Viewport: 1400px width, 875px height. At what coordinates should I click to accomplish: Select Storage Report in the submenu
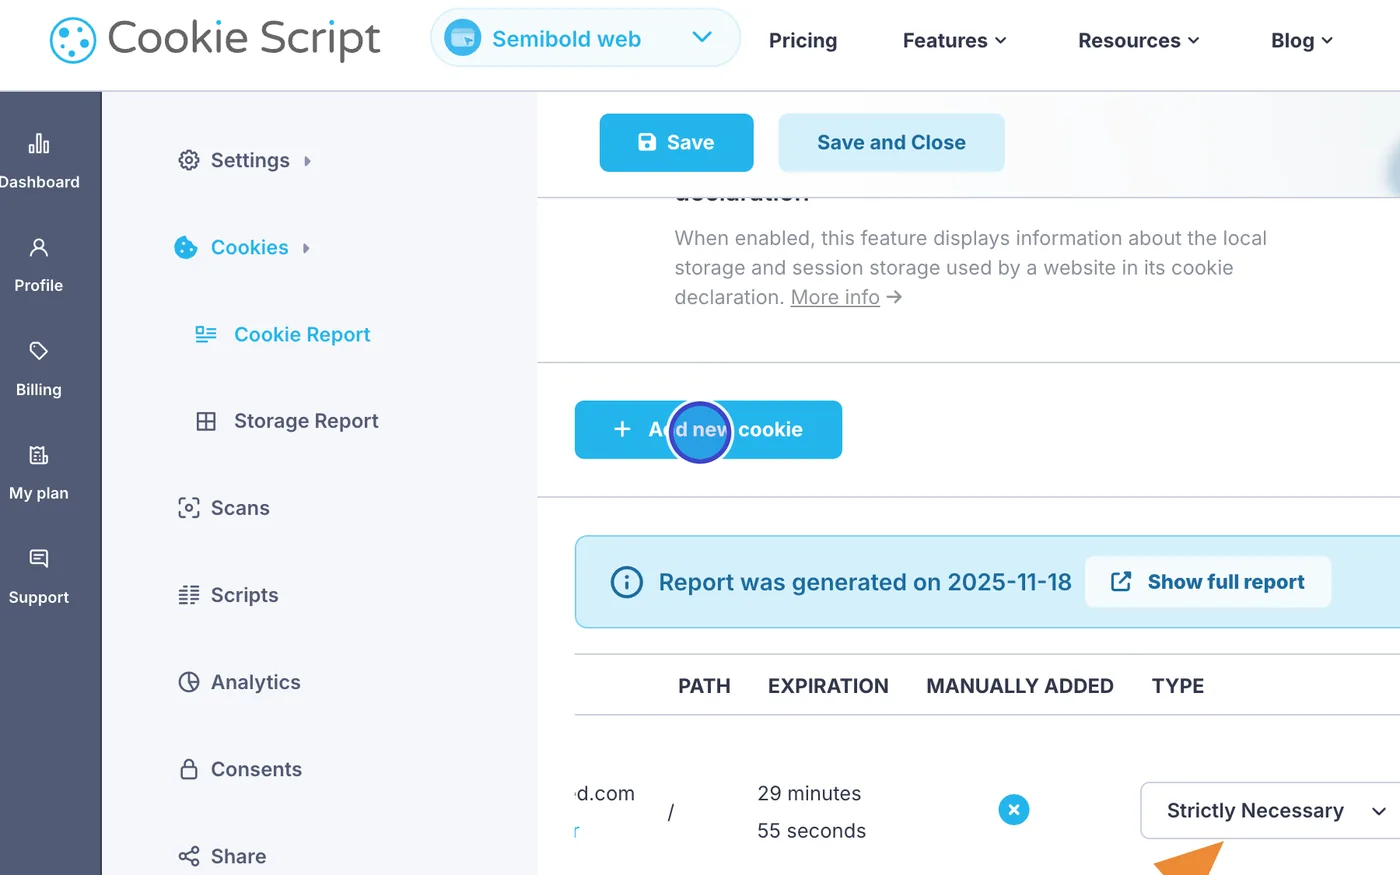(306, 421)
